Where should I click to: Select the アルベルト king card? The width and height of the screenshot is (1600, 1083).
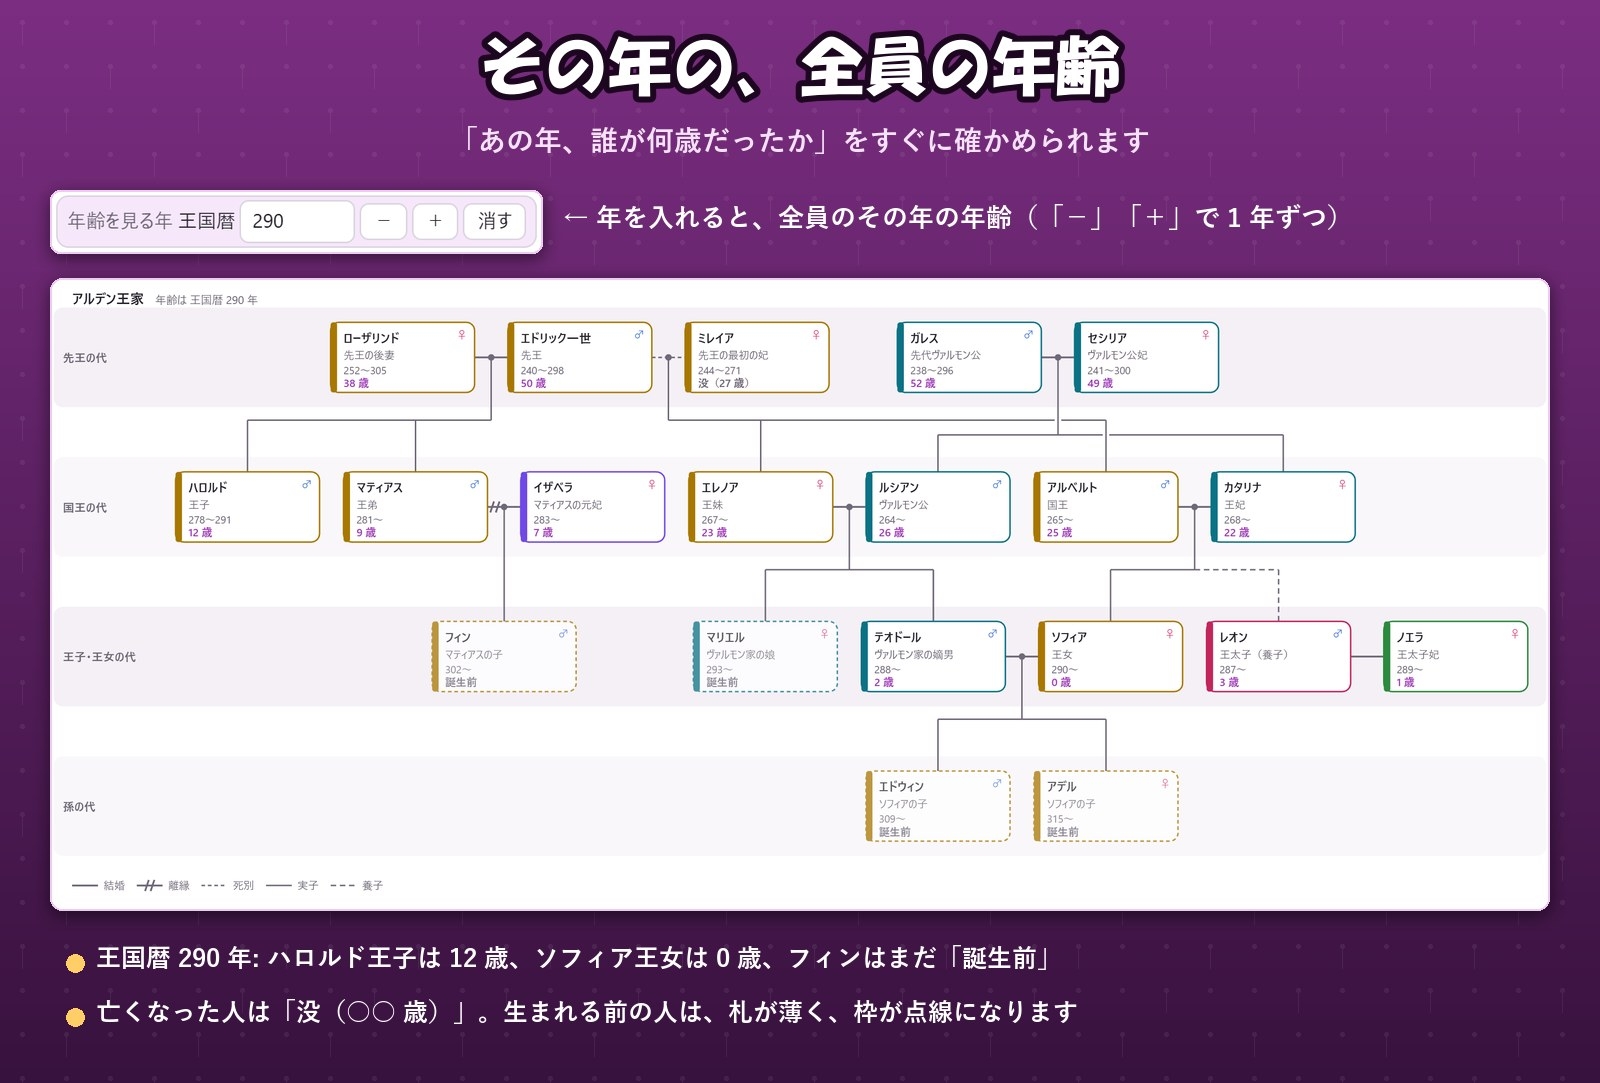click(1106, 507)
